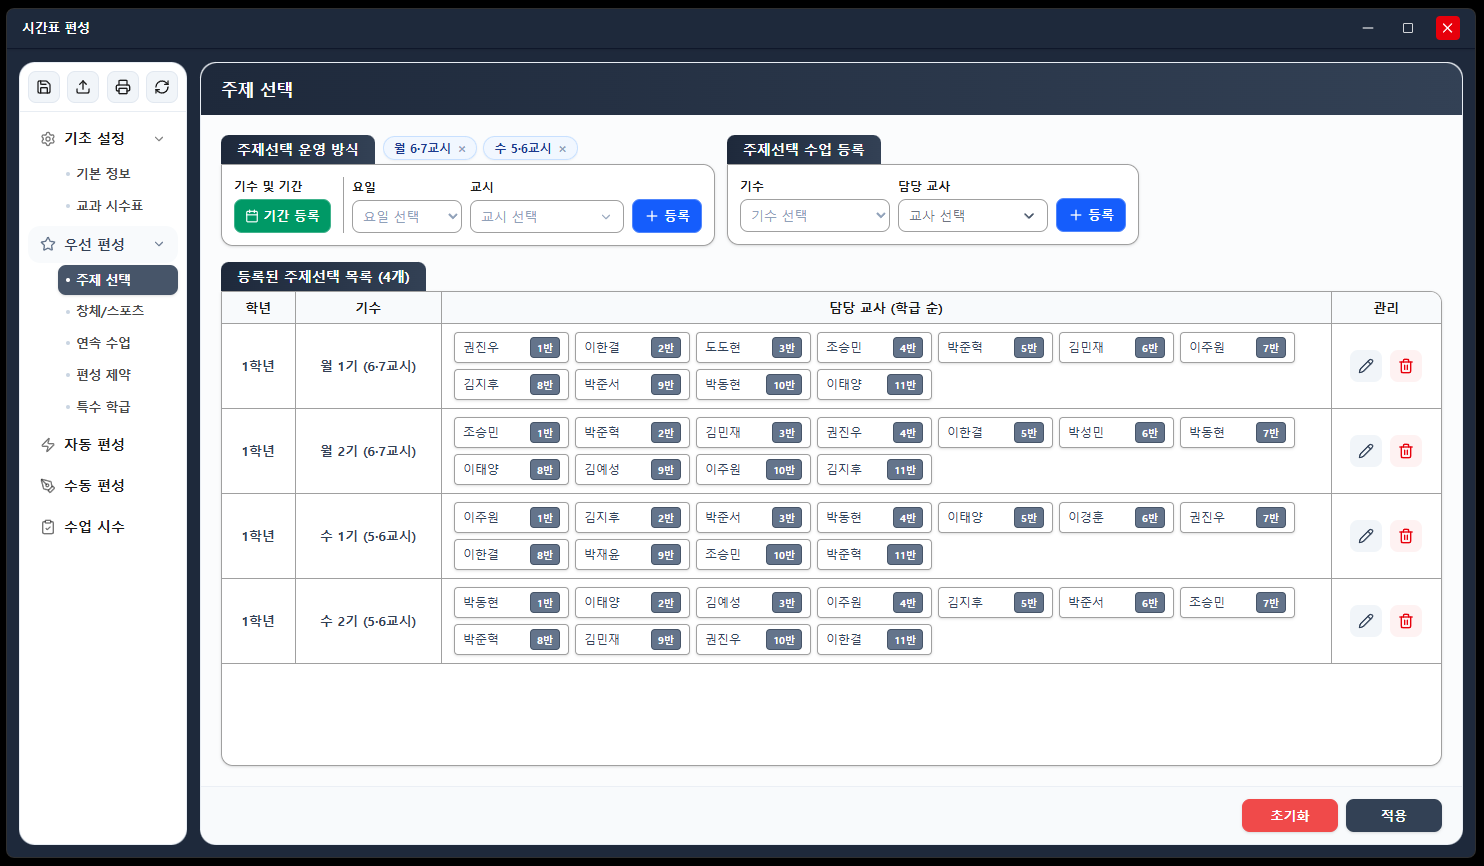Open the 기수 선택 dropdown
1484x866 pixels.
(815, 215)
